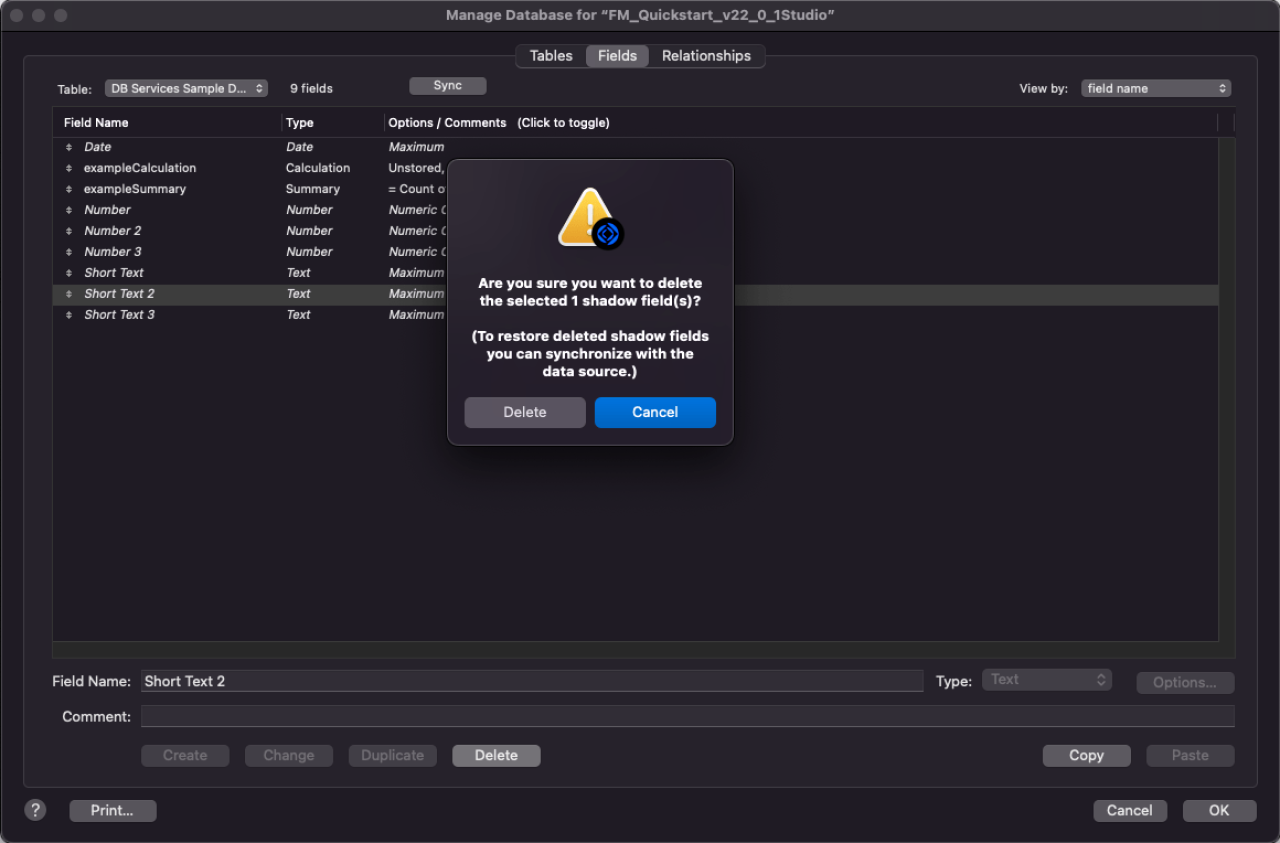Click the Change button
Image resolution: width=1280 pixels, height=843 pixels.
pos(289,756)
